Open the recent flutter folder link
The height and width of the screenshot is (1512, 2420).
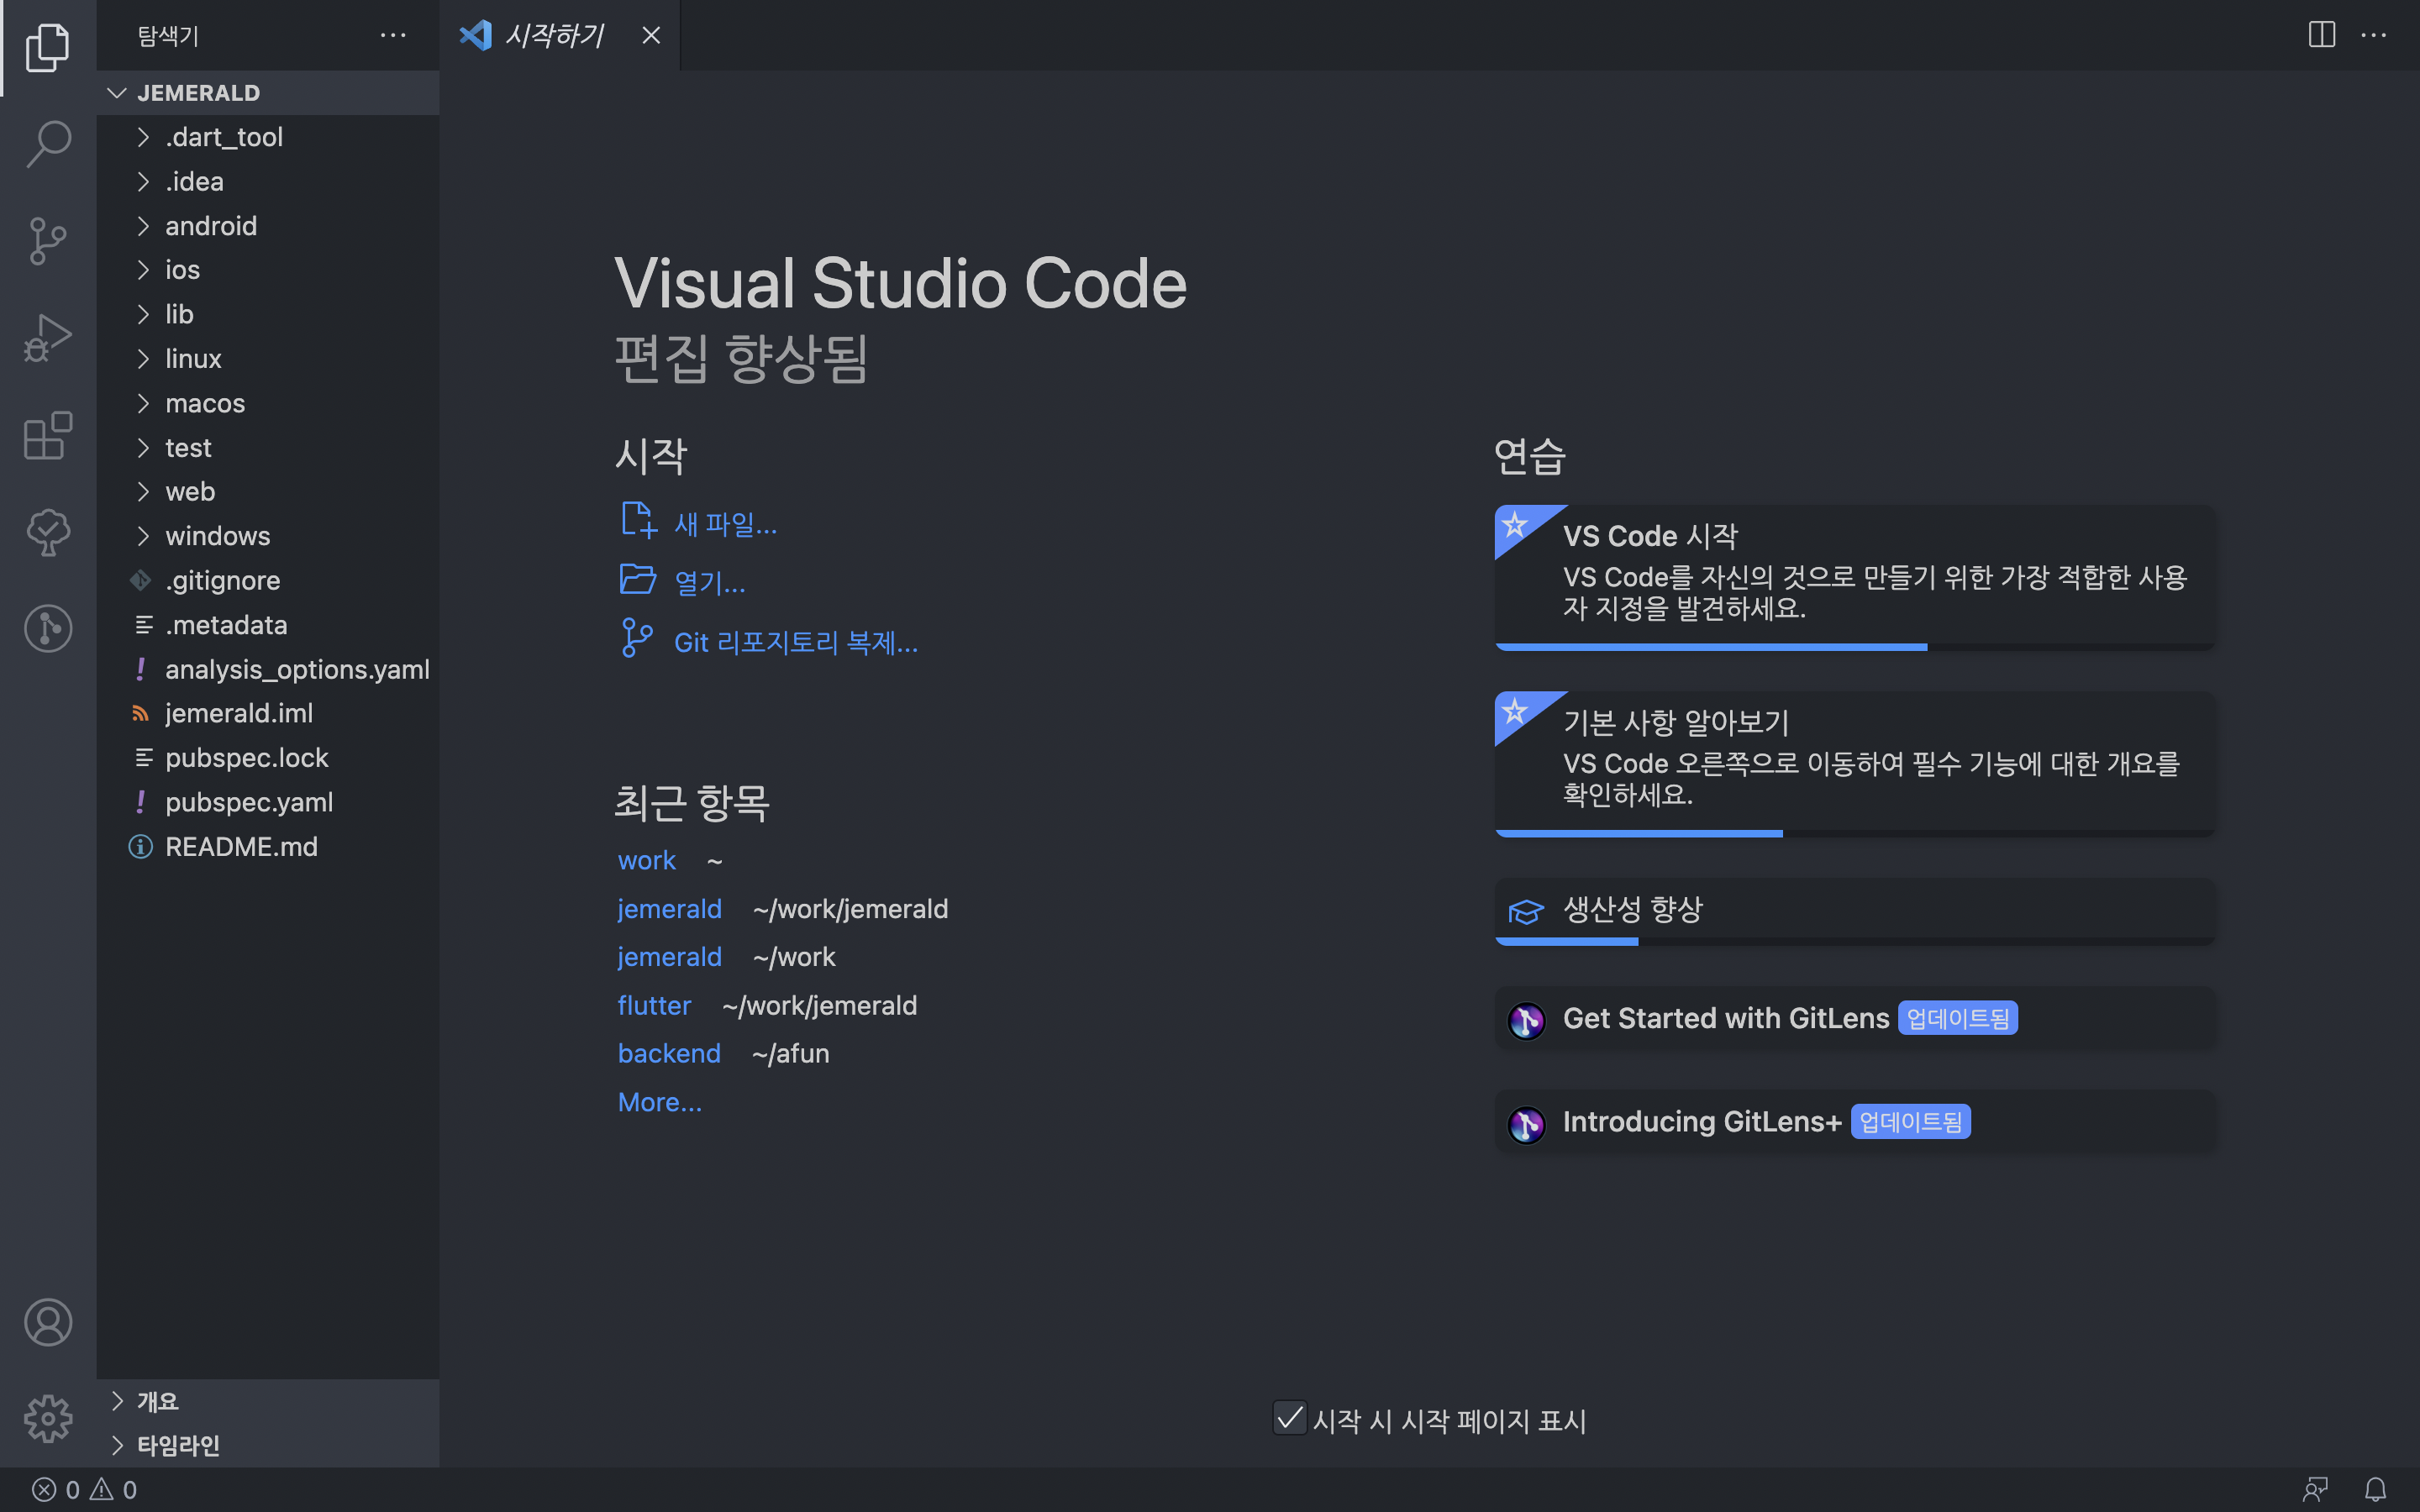(x=654, y=1005)
